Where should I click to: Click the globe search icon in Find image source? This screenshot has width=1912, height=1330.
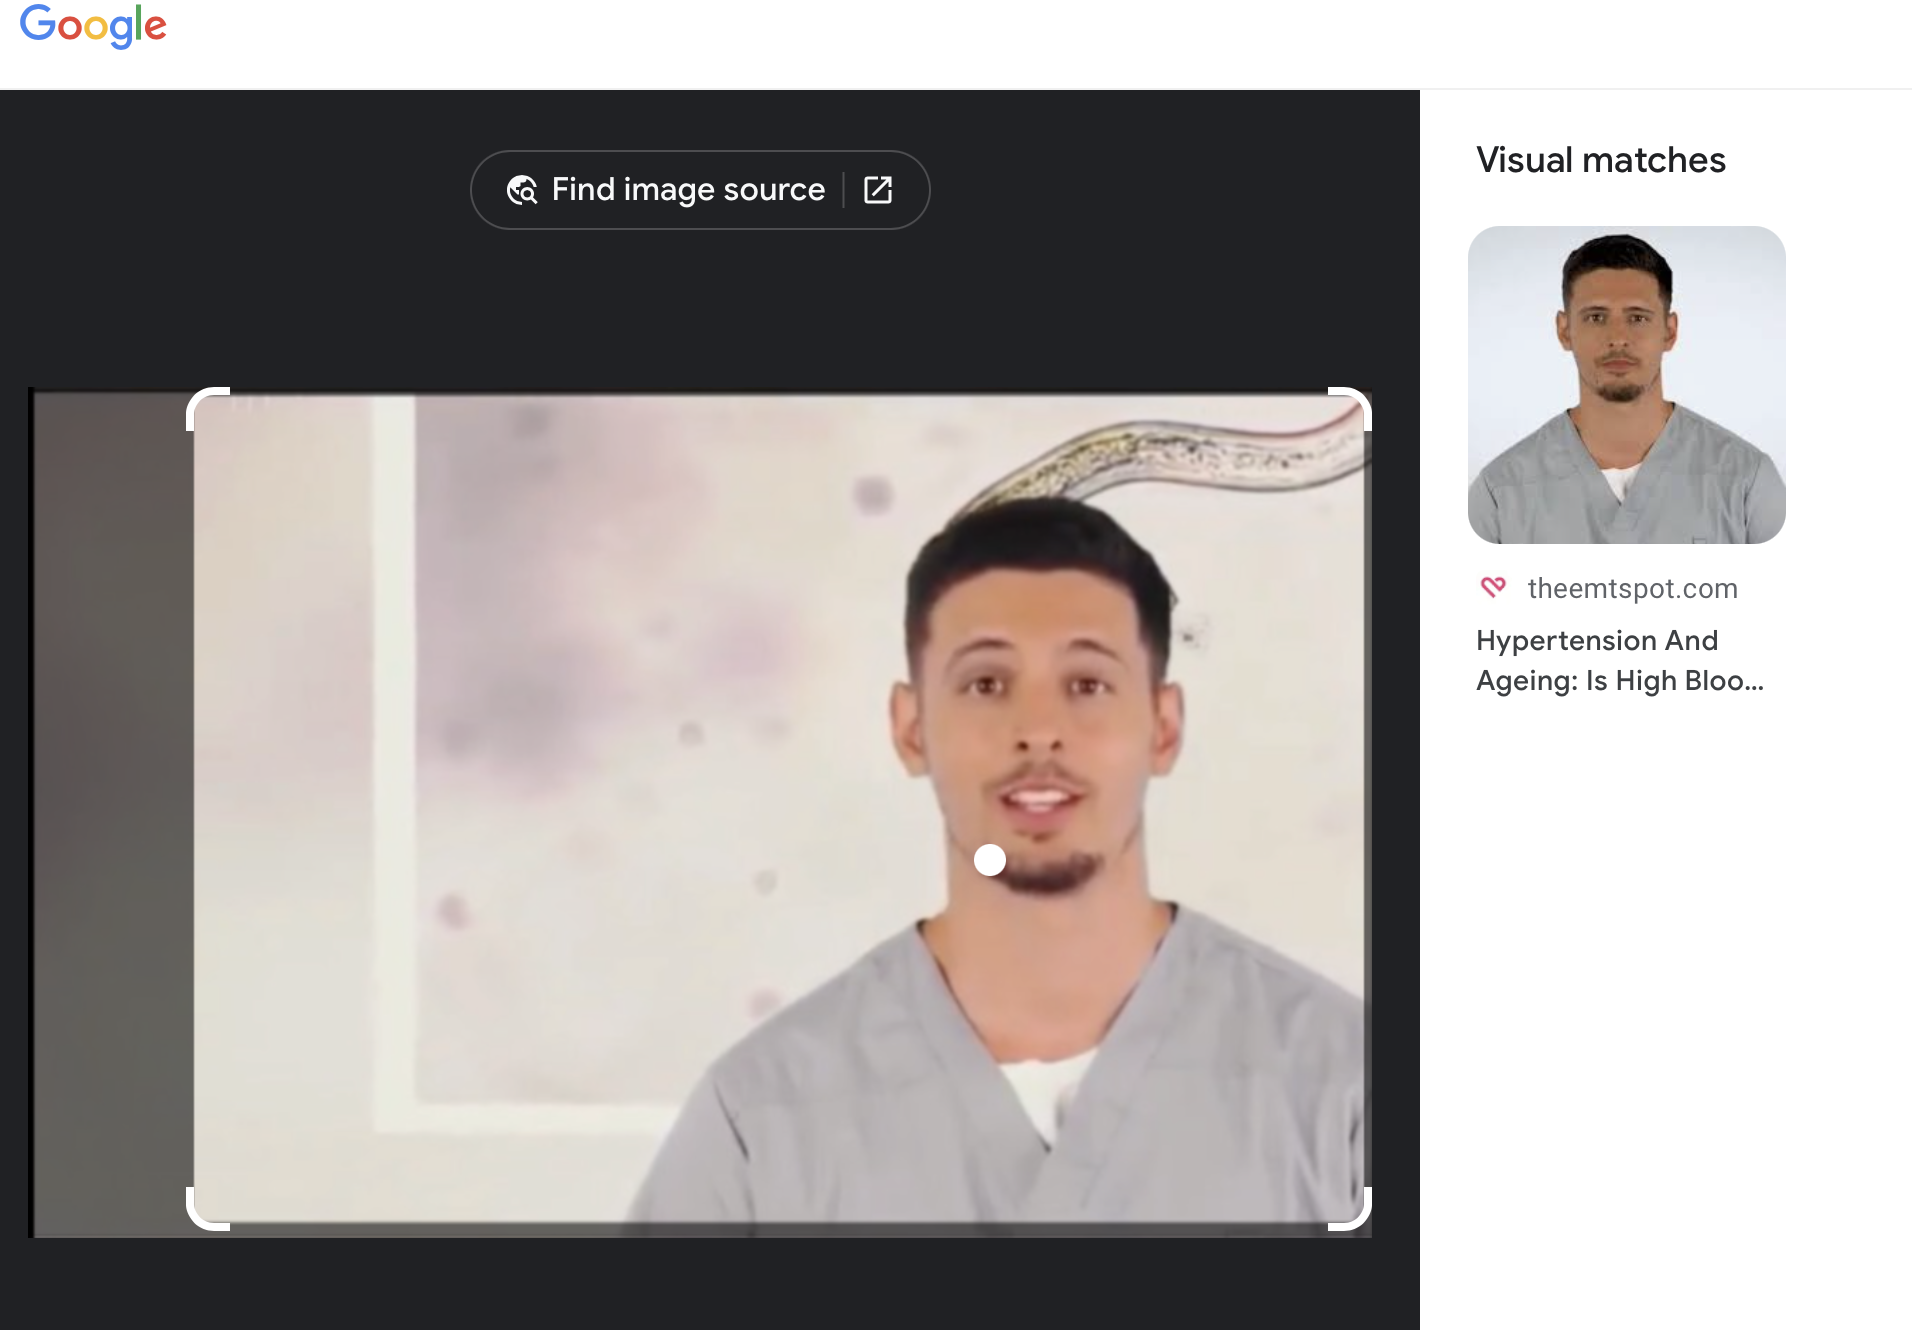tap(522, 190)
